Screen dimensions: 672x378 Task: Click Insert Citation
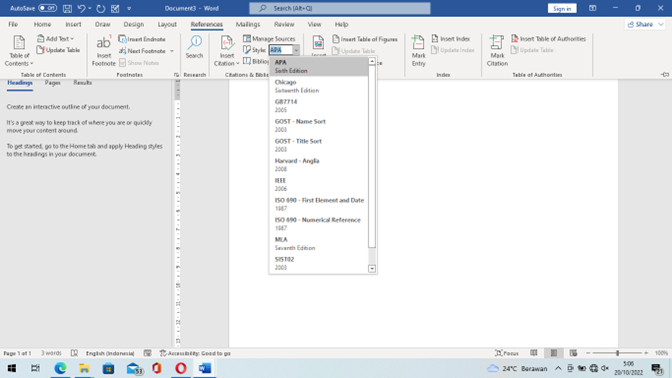(226, 51)
